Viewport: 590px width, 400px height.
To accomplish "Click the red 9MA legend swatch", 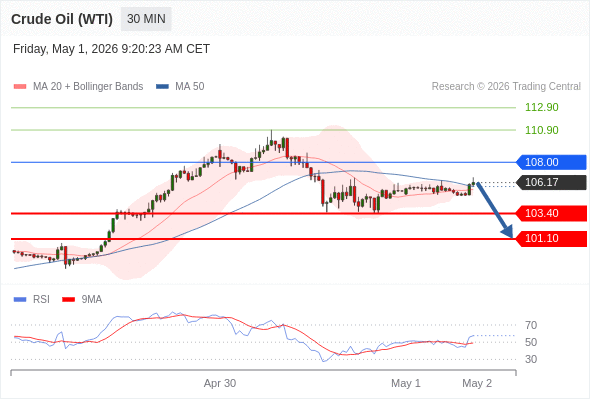I will [68, 300].
